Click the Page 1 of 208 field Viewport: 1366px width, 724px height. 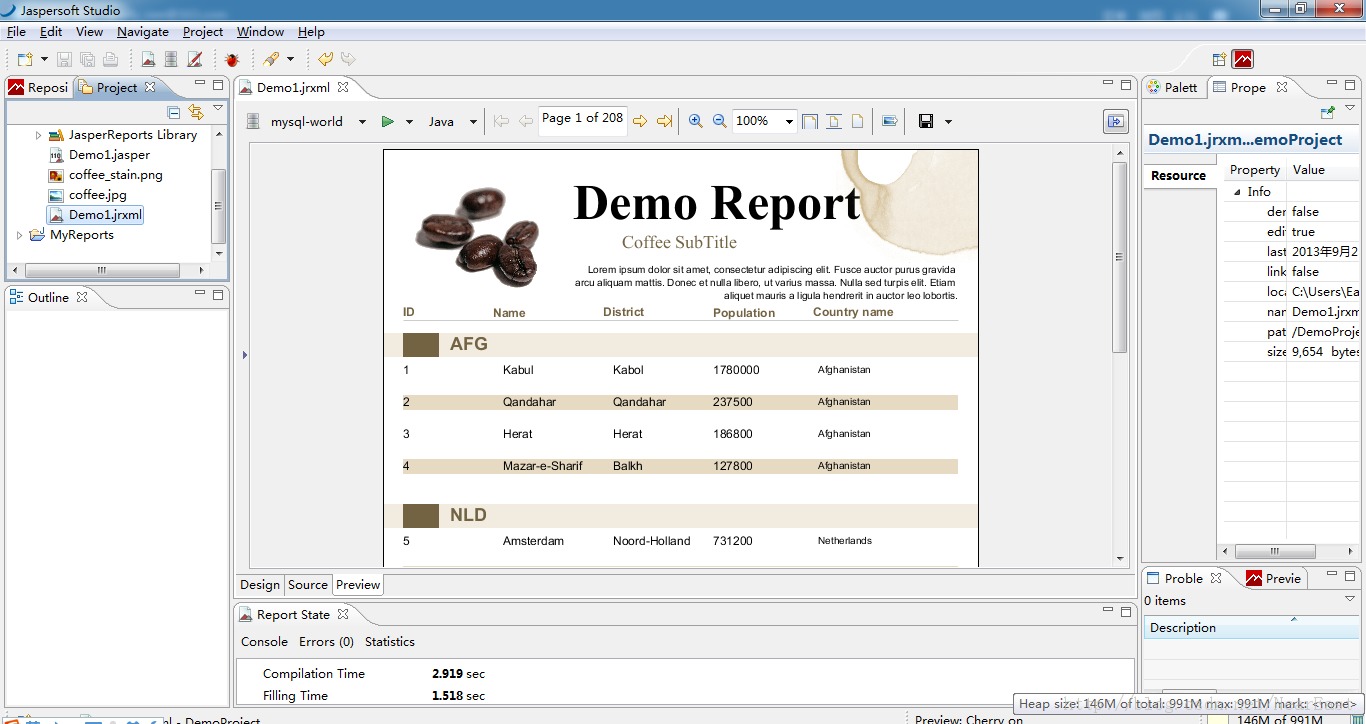point(582,118)
